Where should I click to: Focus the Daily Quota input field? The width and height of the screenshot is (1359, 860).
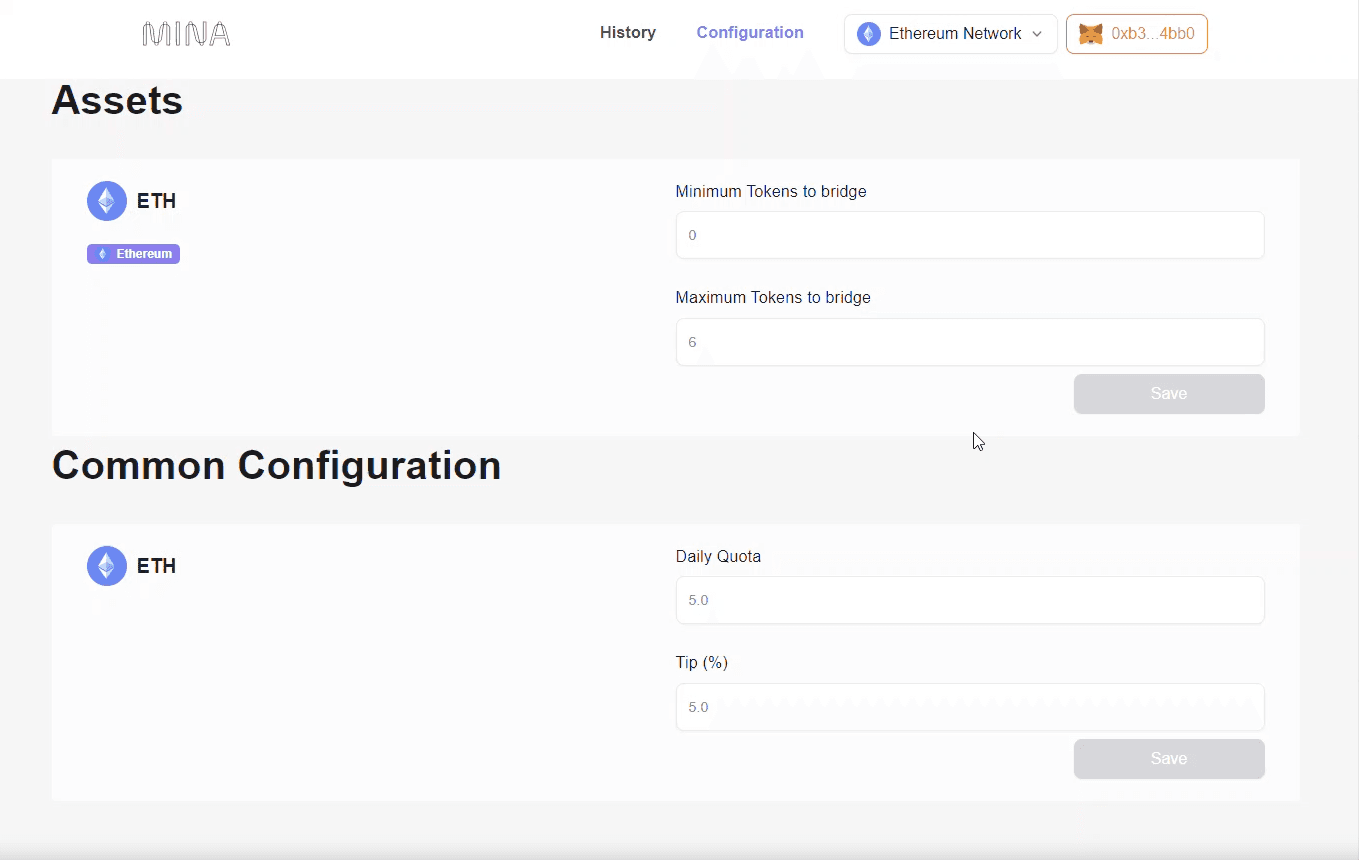point(970,600)
